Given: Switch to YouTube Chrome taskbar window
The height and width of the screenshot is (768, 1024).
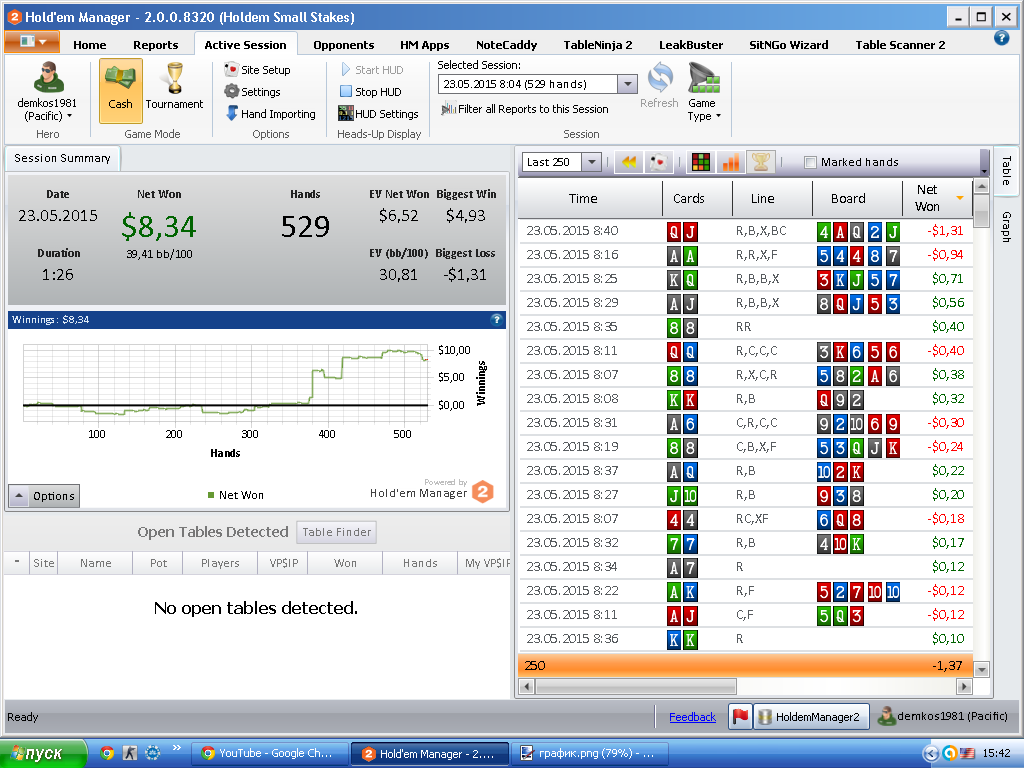Looking at the screenshot, I should [268, 753].
